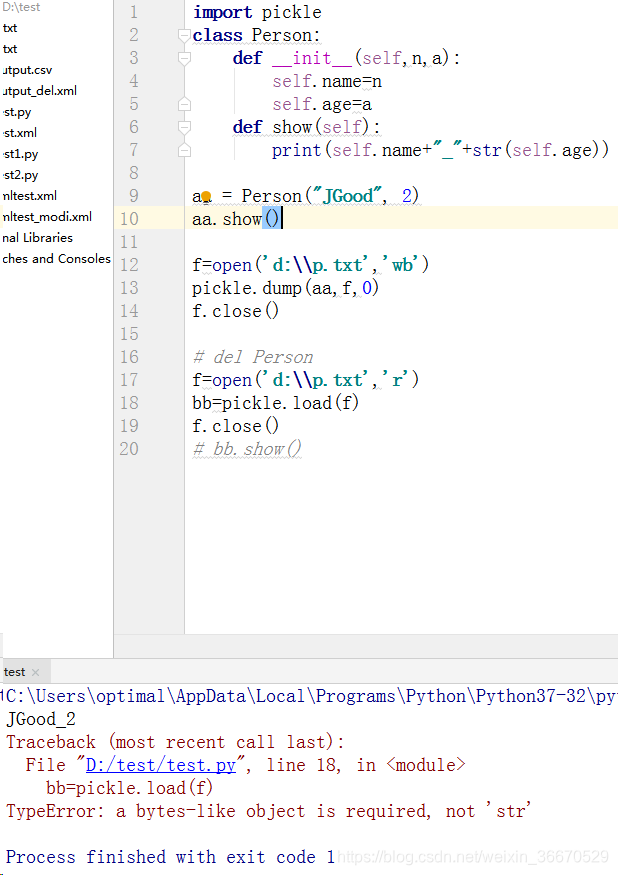Open the file ending in st1.py
This screenshot has height=875, width=618.
[20, 154]
